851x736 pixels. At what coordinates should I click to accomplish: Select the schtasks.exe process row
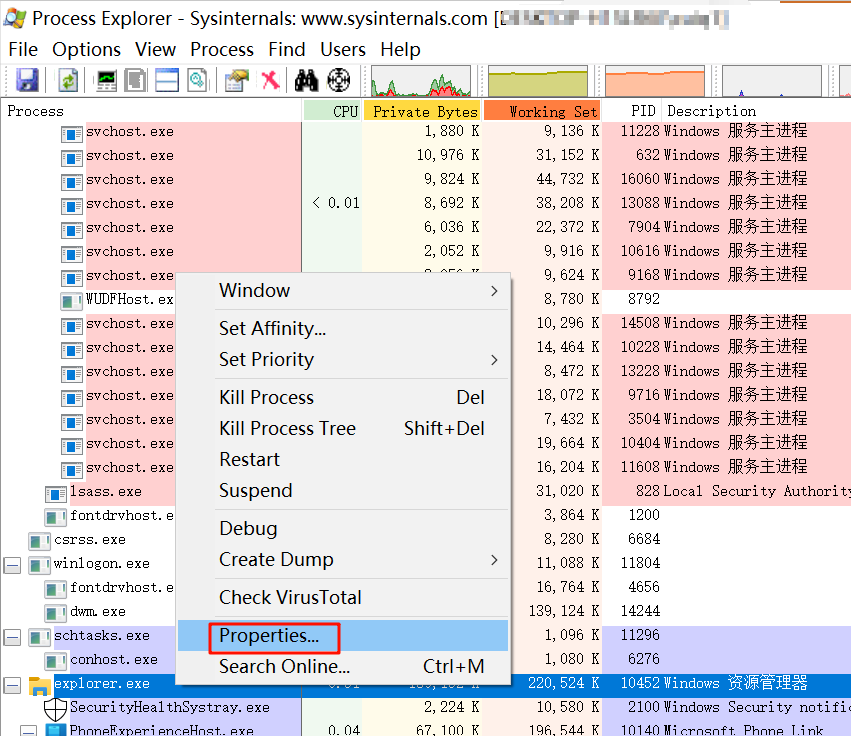[x=426, y=635]
